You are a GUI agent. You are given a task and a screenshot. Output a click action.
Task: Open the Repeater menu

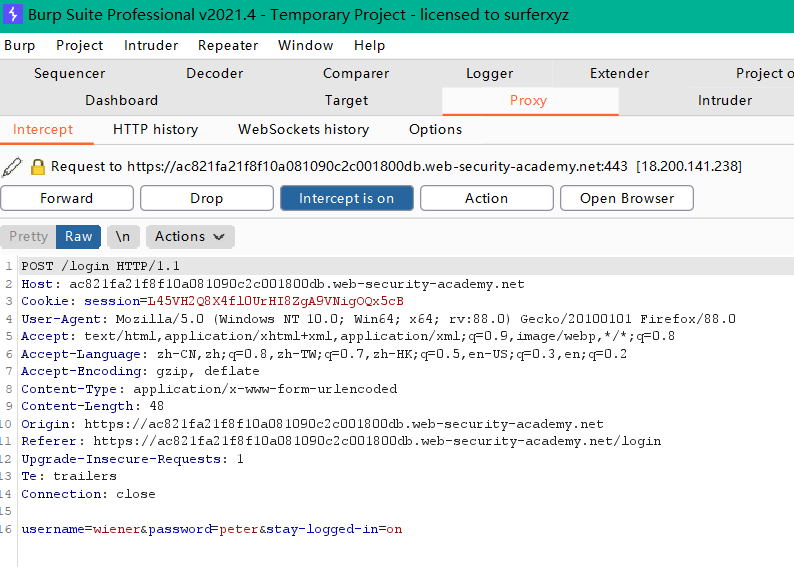[x=228, y=46]
